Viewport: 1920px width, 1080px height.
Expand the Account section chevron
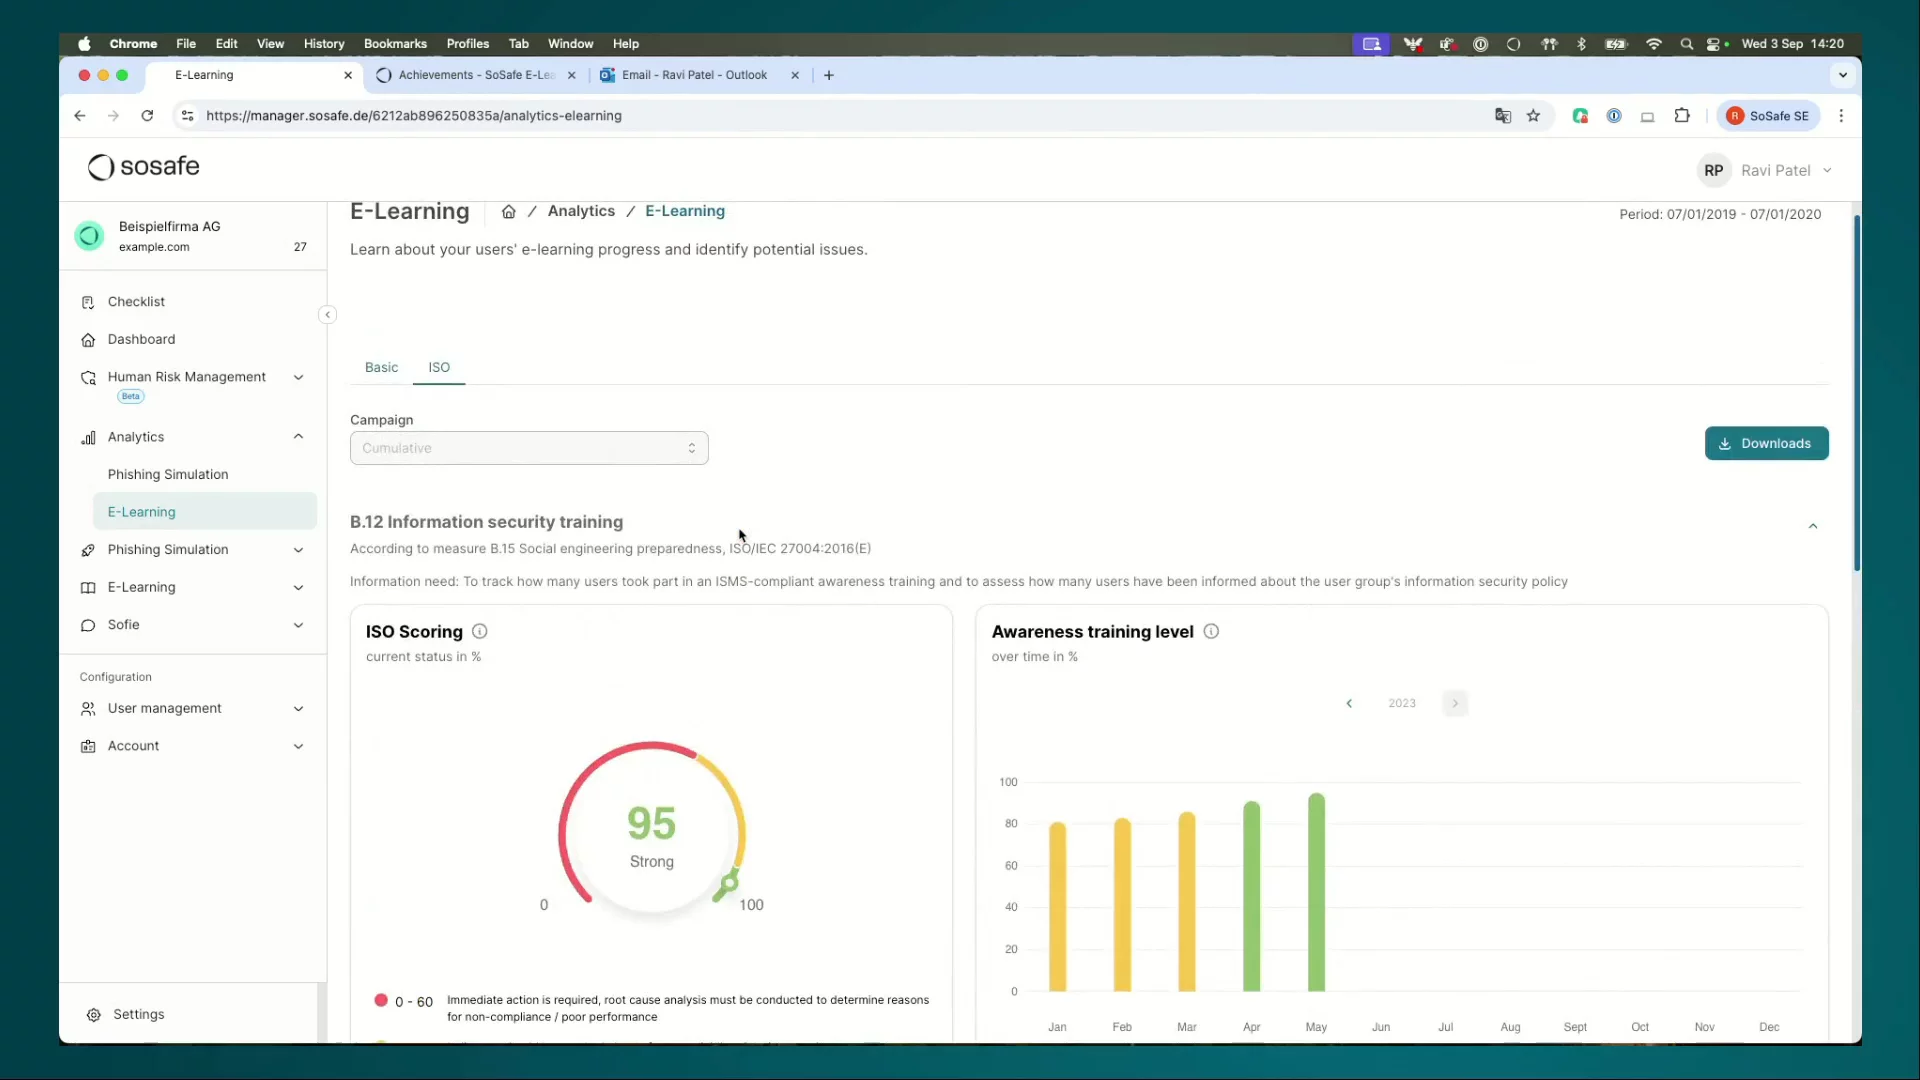[x=298, y=747]
